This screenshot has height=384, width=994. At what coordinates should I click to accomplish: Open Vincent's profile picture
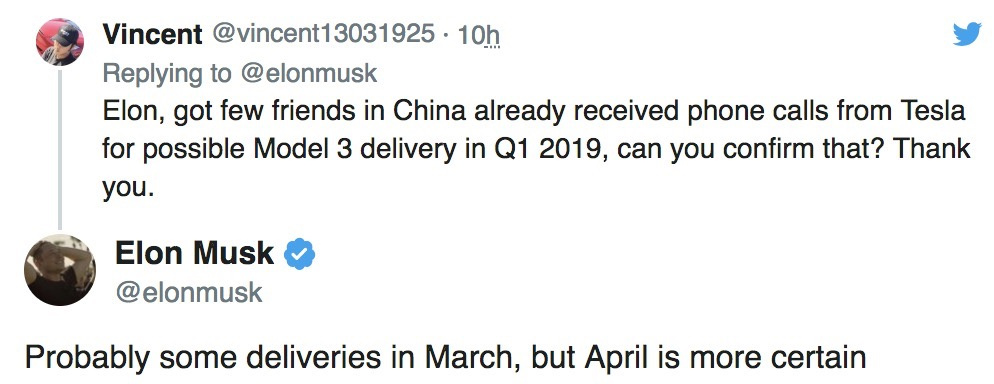(60, 42)
